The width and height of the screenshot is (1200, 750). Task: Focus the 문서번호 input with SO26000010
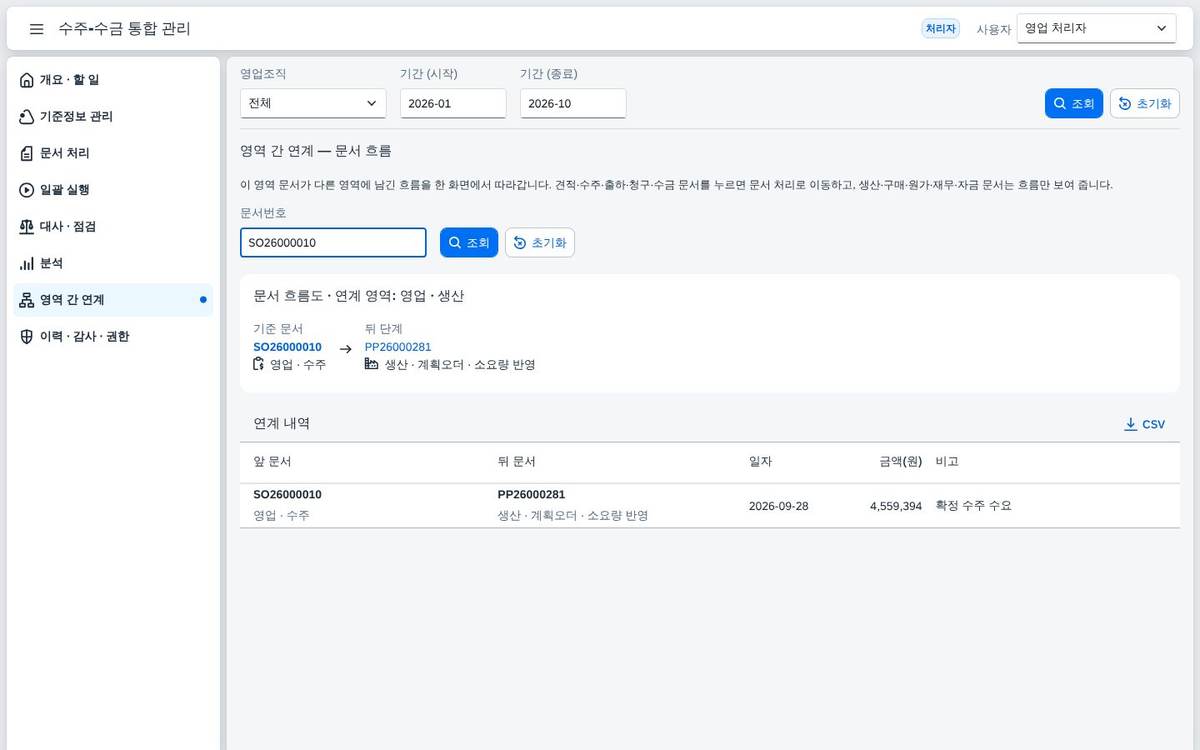pyautogui.click(x=333, y=243)
